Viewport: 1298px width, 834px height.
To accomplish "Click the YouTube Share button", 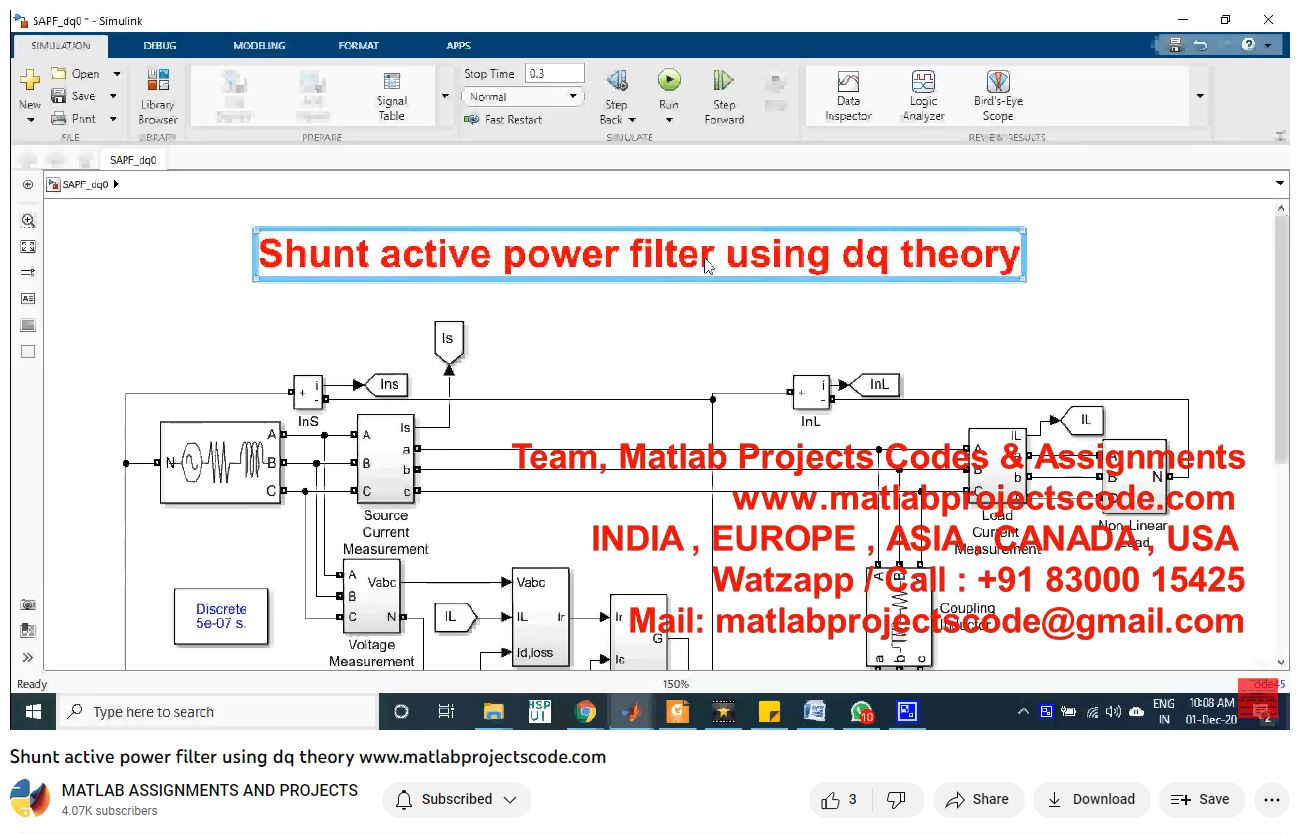I will click(979, 800).
